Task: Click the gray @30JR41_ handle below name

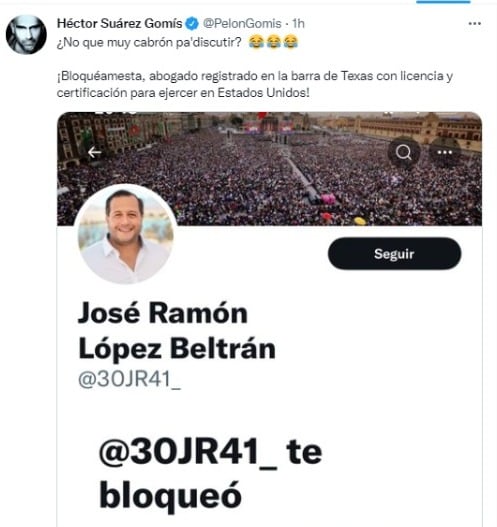Action: click(x=129, y=379)
